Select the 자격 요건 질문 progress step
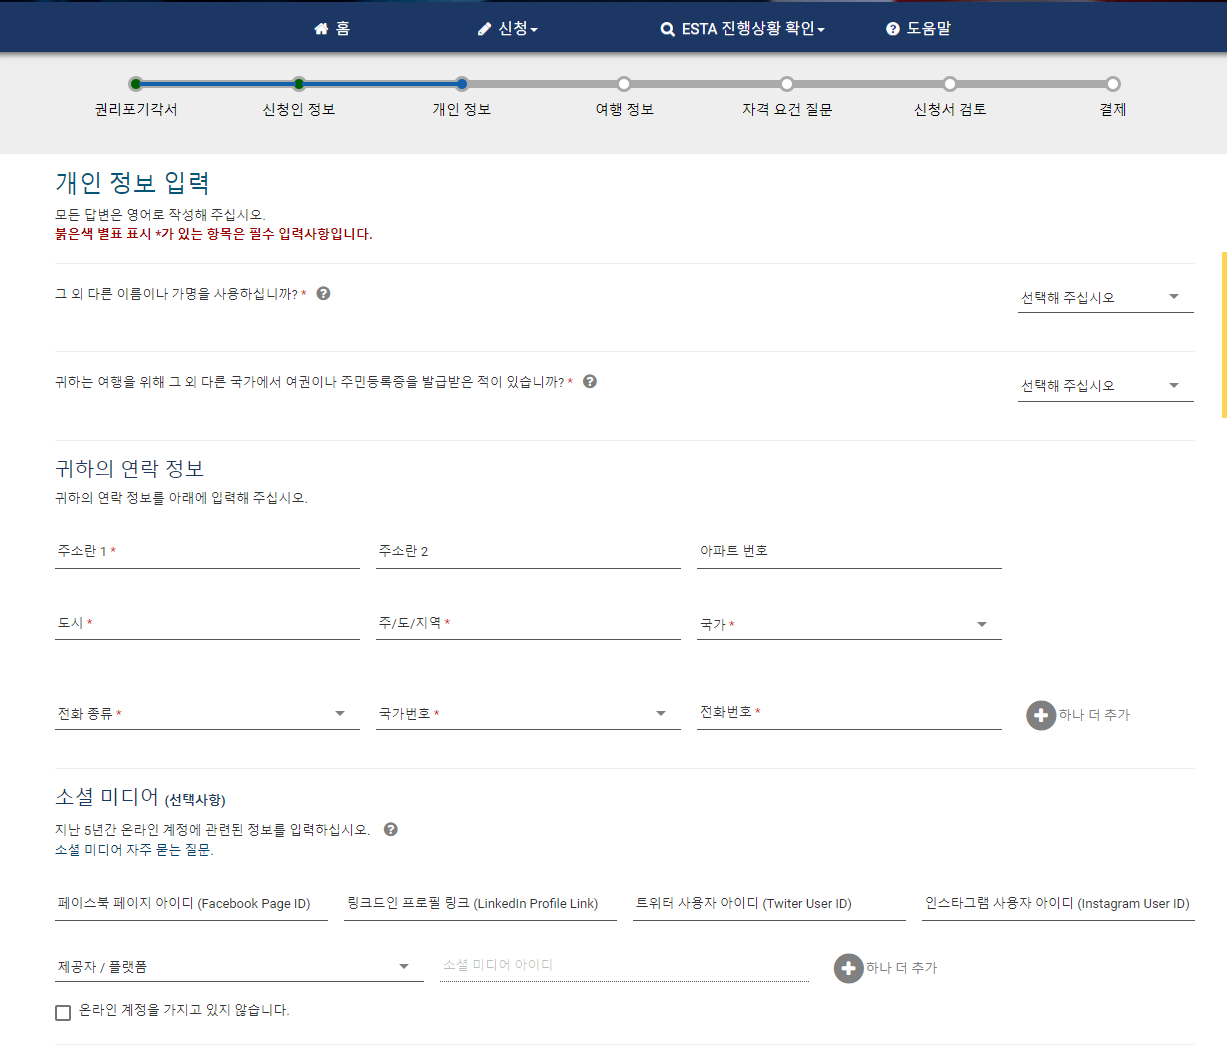 pos(787,98)
